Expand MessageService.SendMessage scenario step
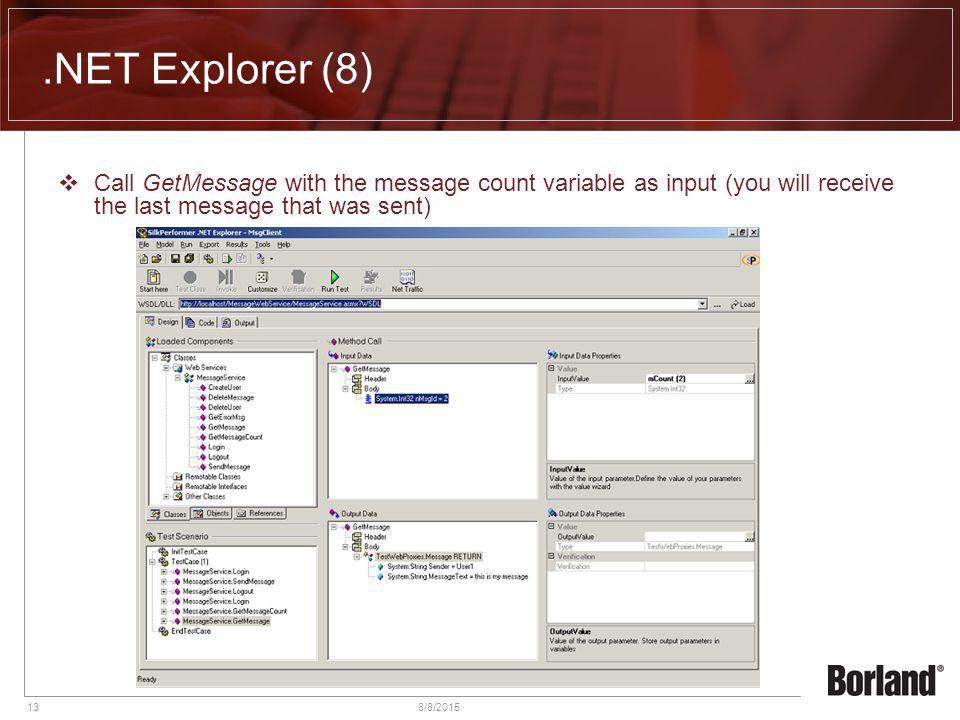This screenshot has width=960, height=720. (x=163, y=582)
